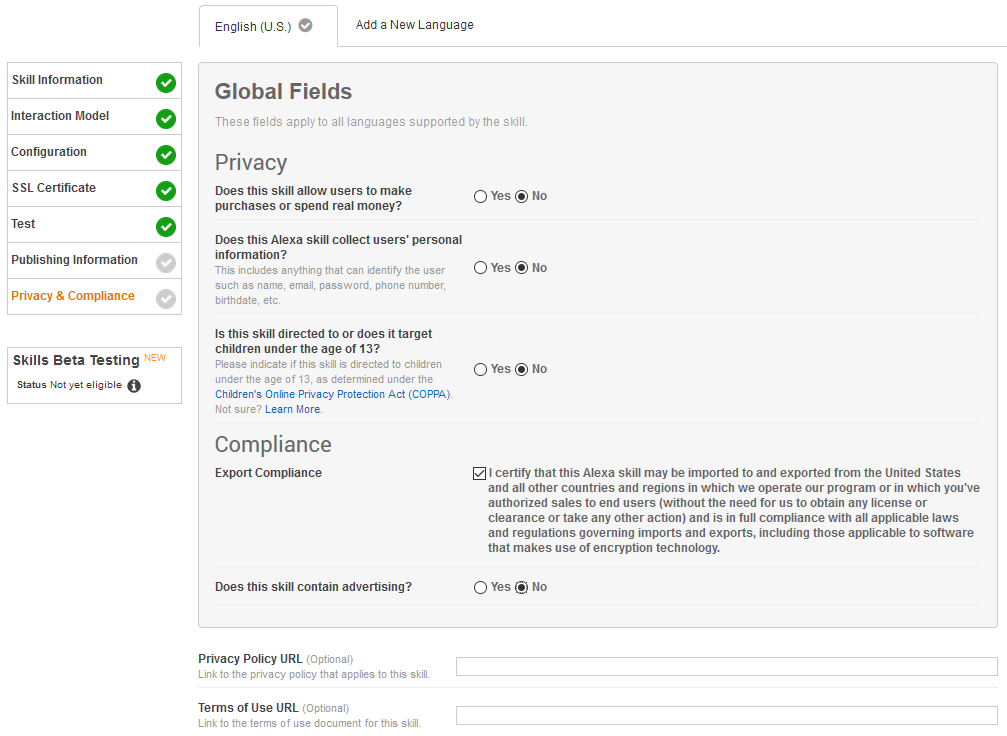Click the green check icon beside SSL Certificate
Viewport: 1007px width, 736px height.
coord(166,191)
